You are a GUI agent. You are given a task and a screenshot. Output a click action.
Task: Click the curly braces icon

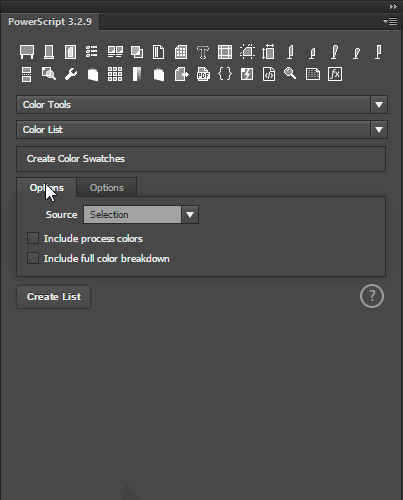coord(225,74)
